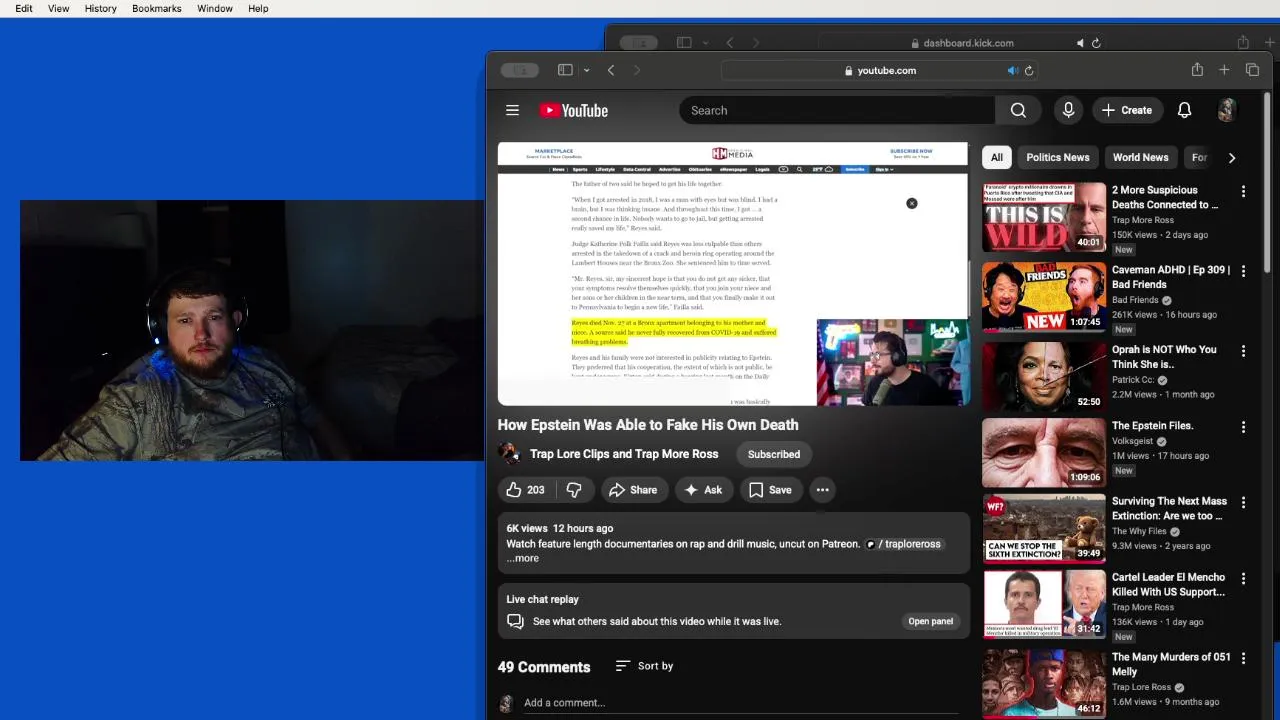The image size is (1280, 720).
Task: Mute the youtube.com tab audio icon
Action: click(1012, 70)
